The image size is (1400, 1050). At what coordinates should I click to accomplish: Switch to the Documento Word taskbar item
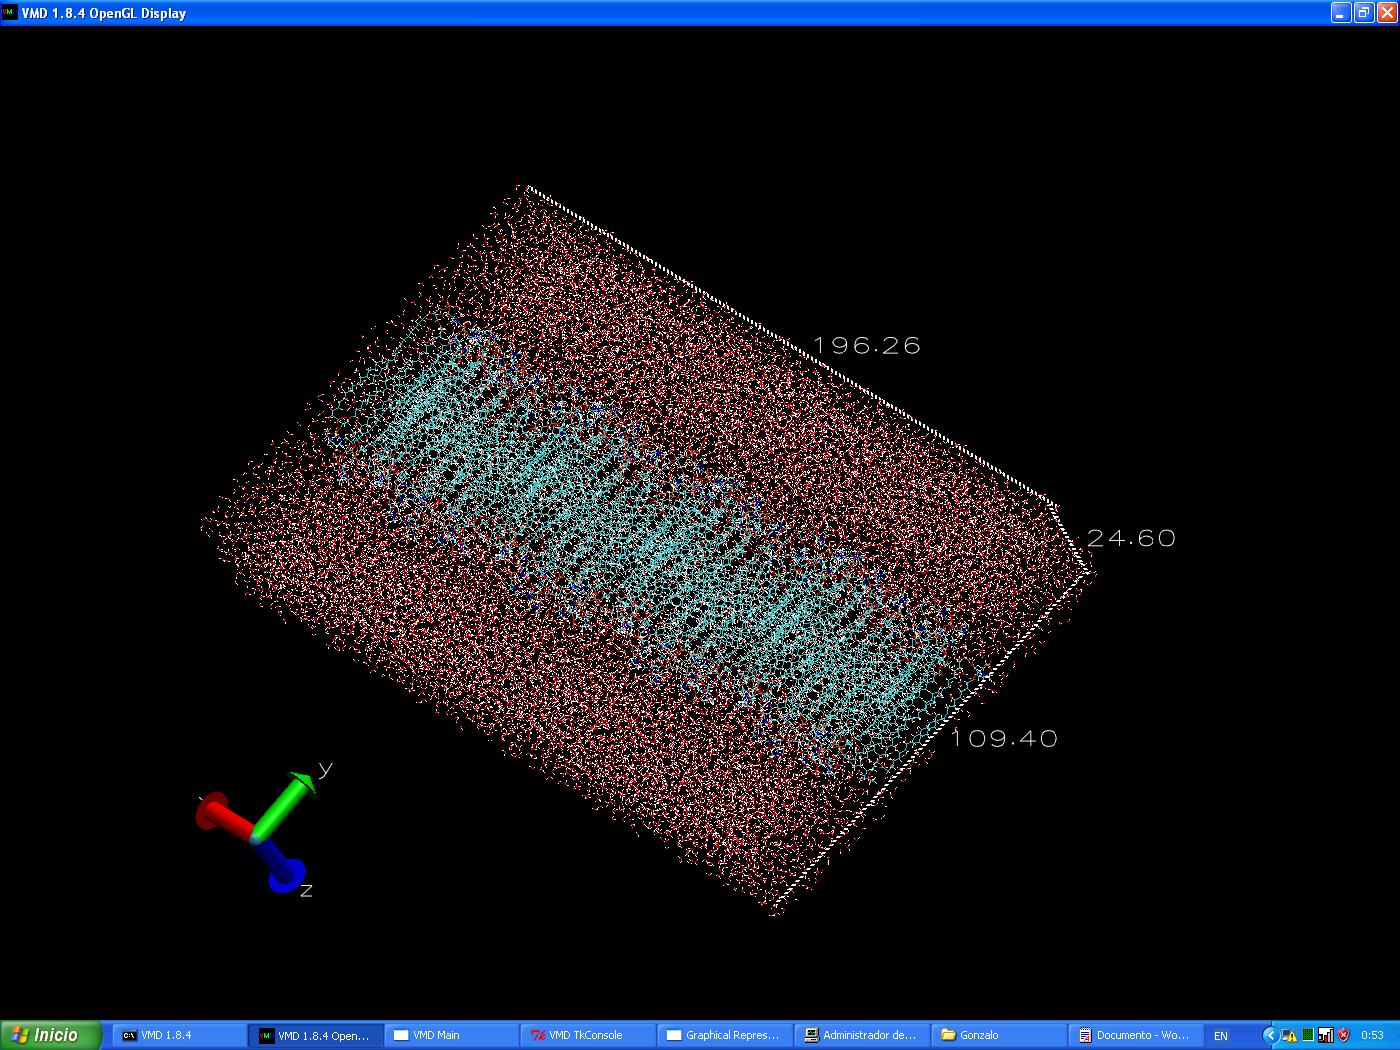point(1135,1035)
